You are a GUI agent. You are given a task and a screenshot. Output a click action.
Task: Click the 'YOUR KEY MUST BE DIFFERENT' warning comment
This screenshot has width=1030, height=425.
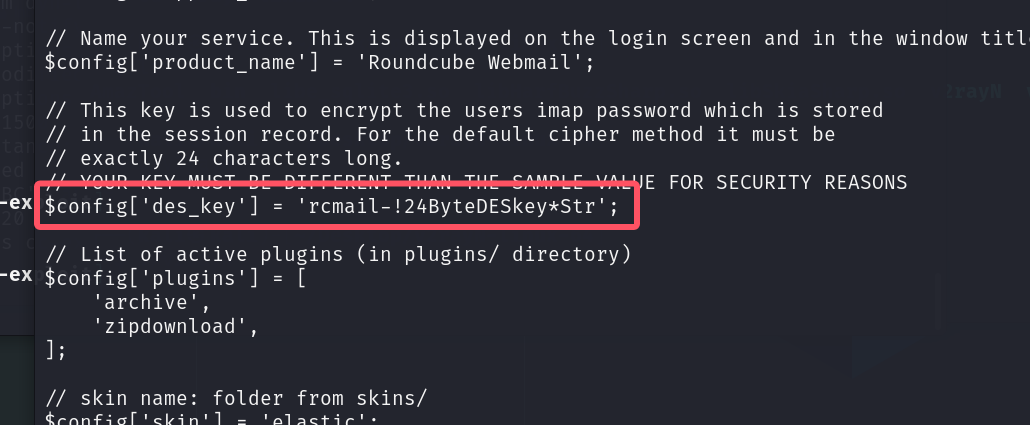pos(476,182)
